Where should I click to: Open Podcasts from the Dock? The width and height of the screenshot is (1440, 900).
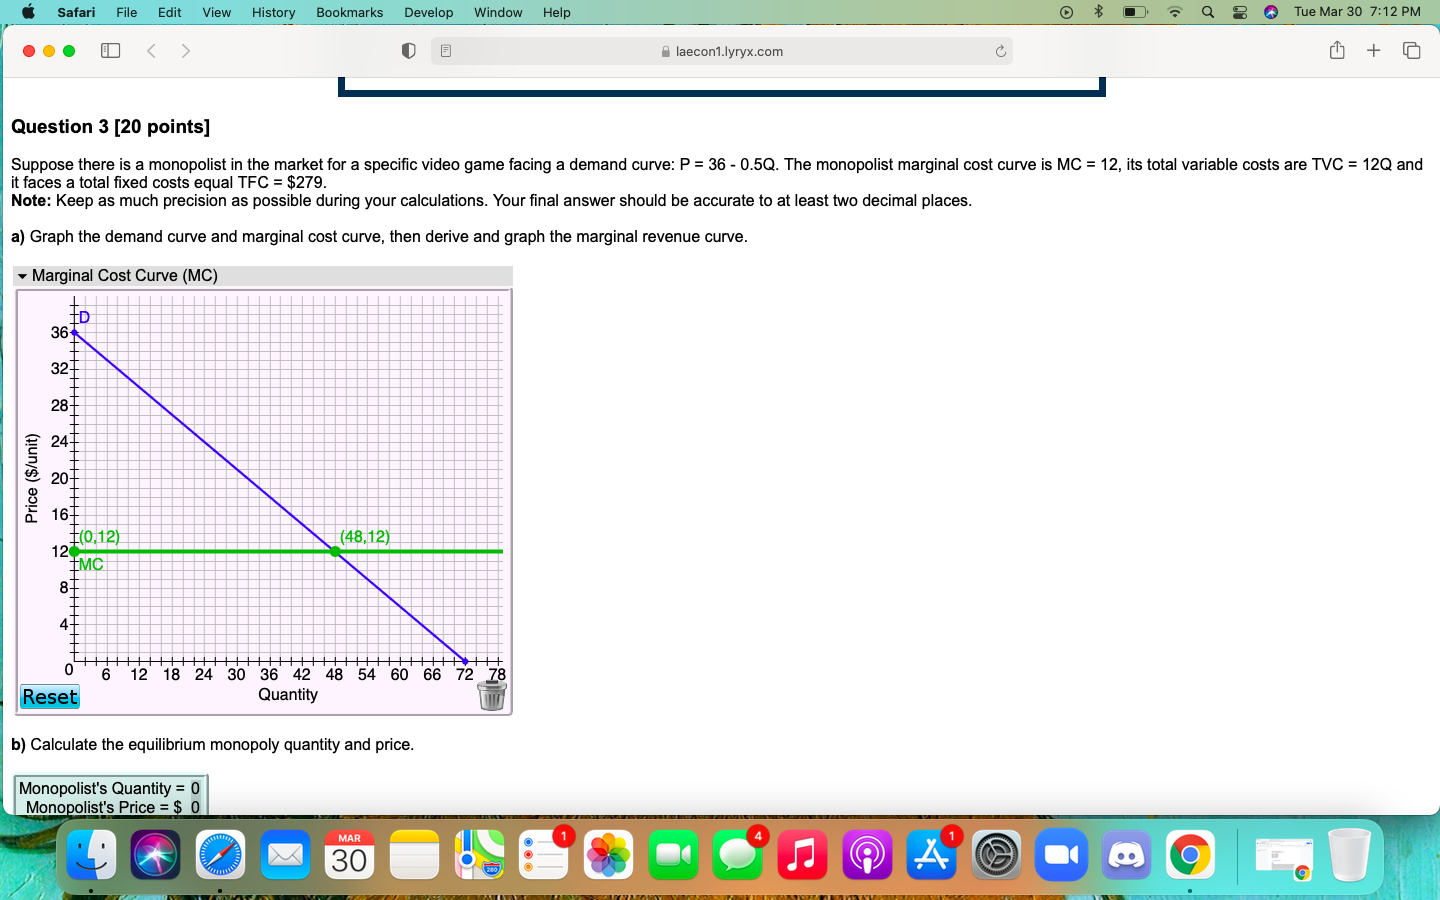point(867,855)
